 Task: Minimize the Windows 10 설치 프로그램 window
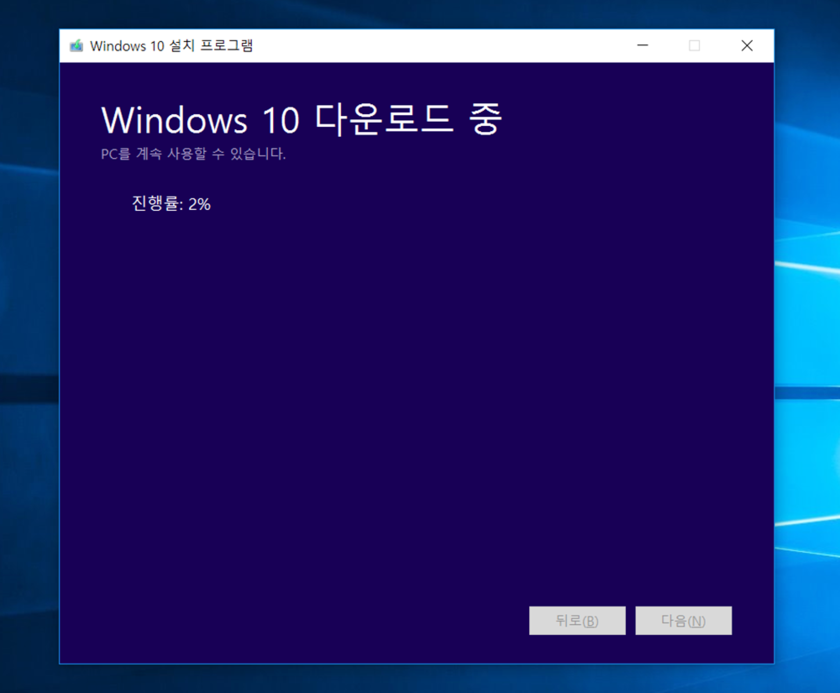642,46
